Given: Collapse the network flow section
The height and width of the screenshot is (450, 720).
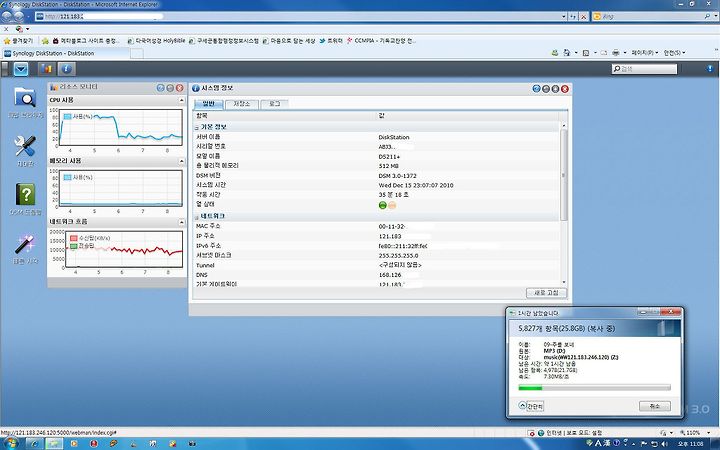Looking at the screenshot, I should 181,222.
